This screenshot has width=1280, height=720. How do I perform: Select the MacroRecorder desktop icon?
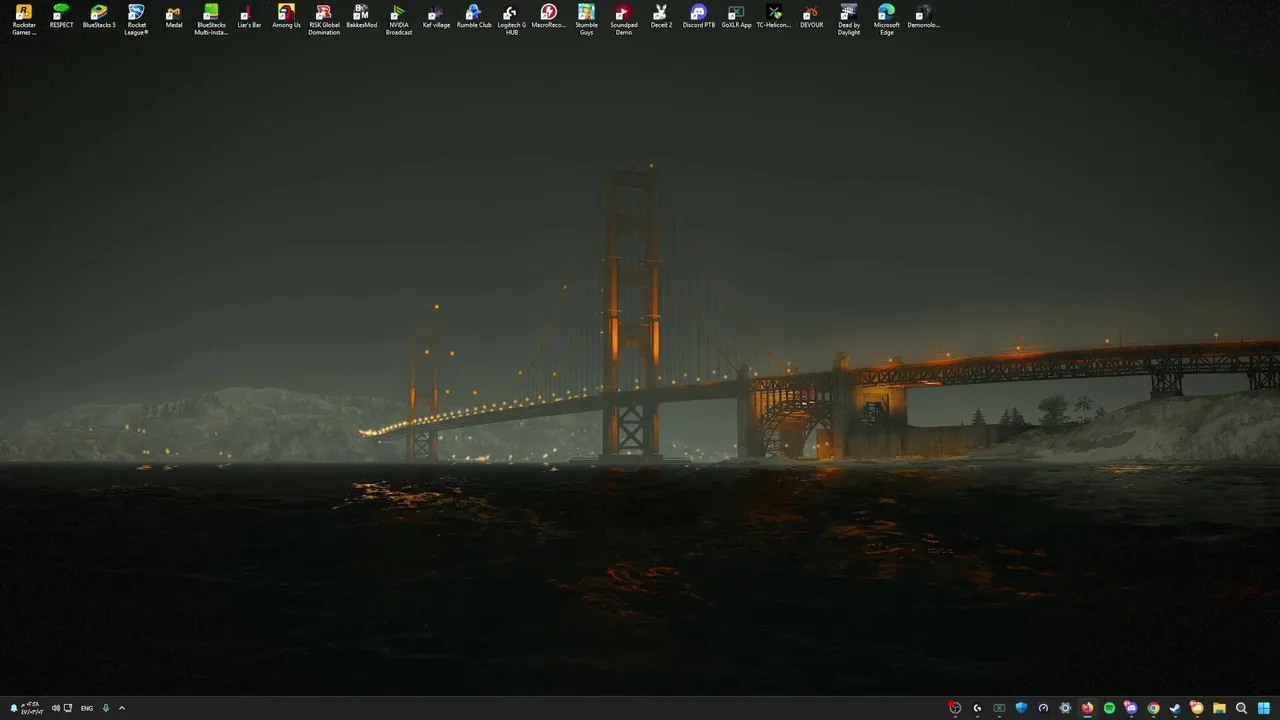pyautogui.click(x=548, y=17)
